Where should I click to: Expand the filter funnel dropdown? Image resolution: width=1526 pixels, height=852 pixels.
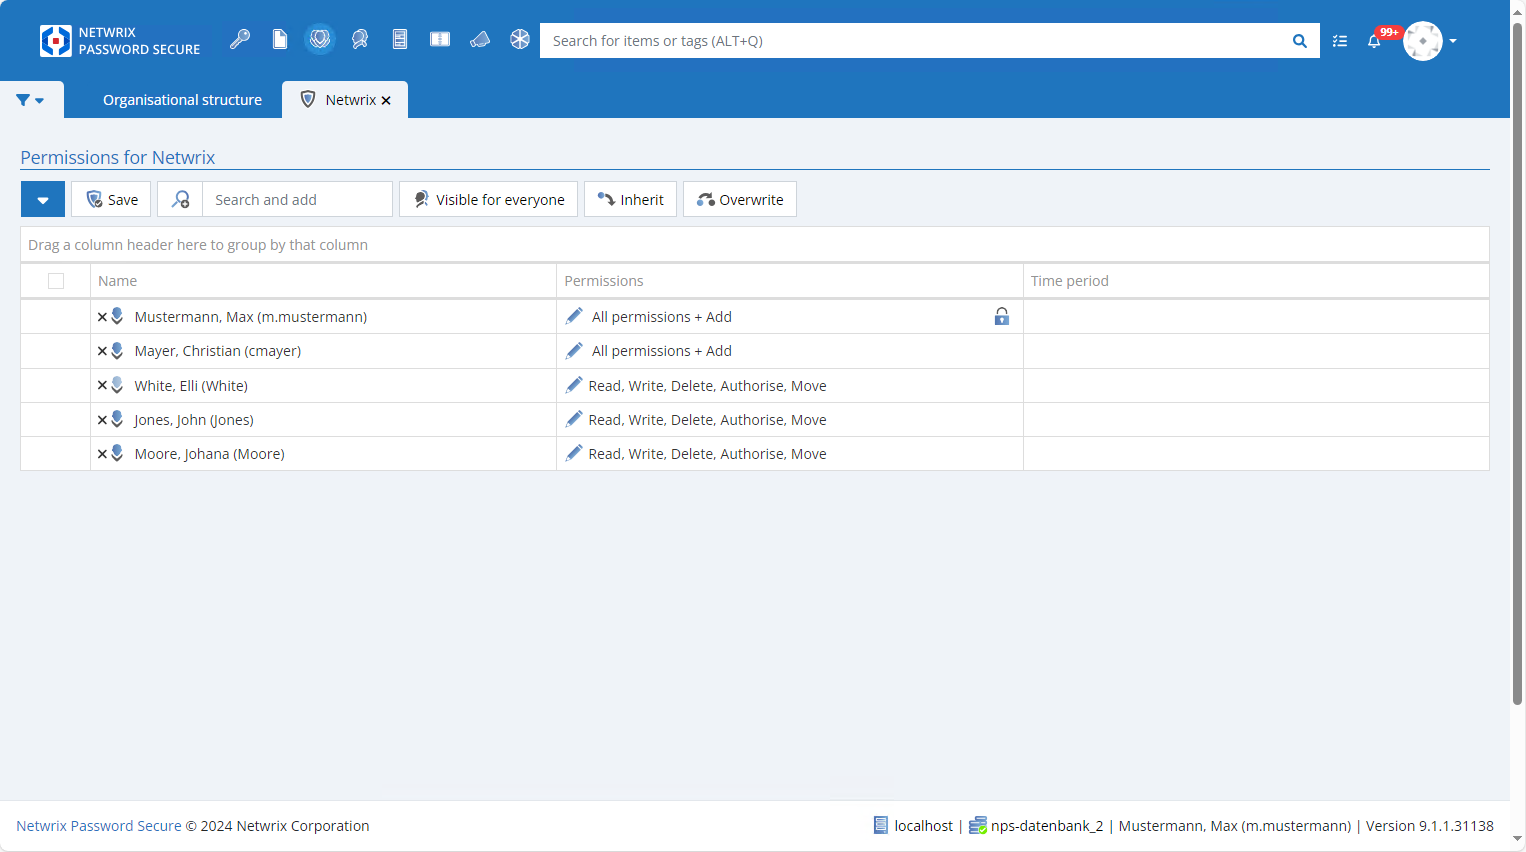[x=30, y=100]
